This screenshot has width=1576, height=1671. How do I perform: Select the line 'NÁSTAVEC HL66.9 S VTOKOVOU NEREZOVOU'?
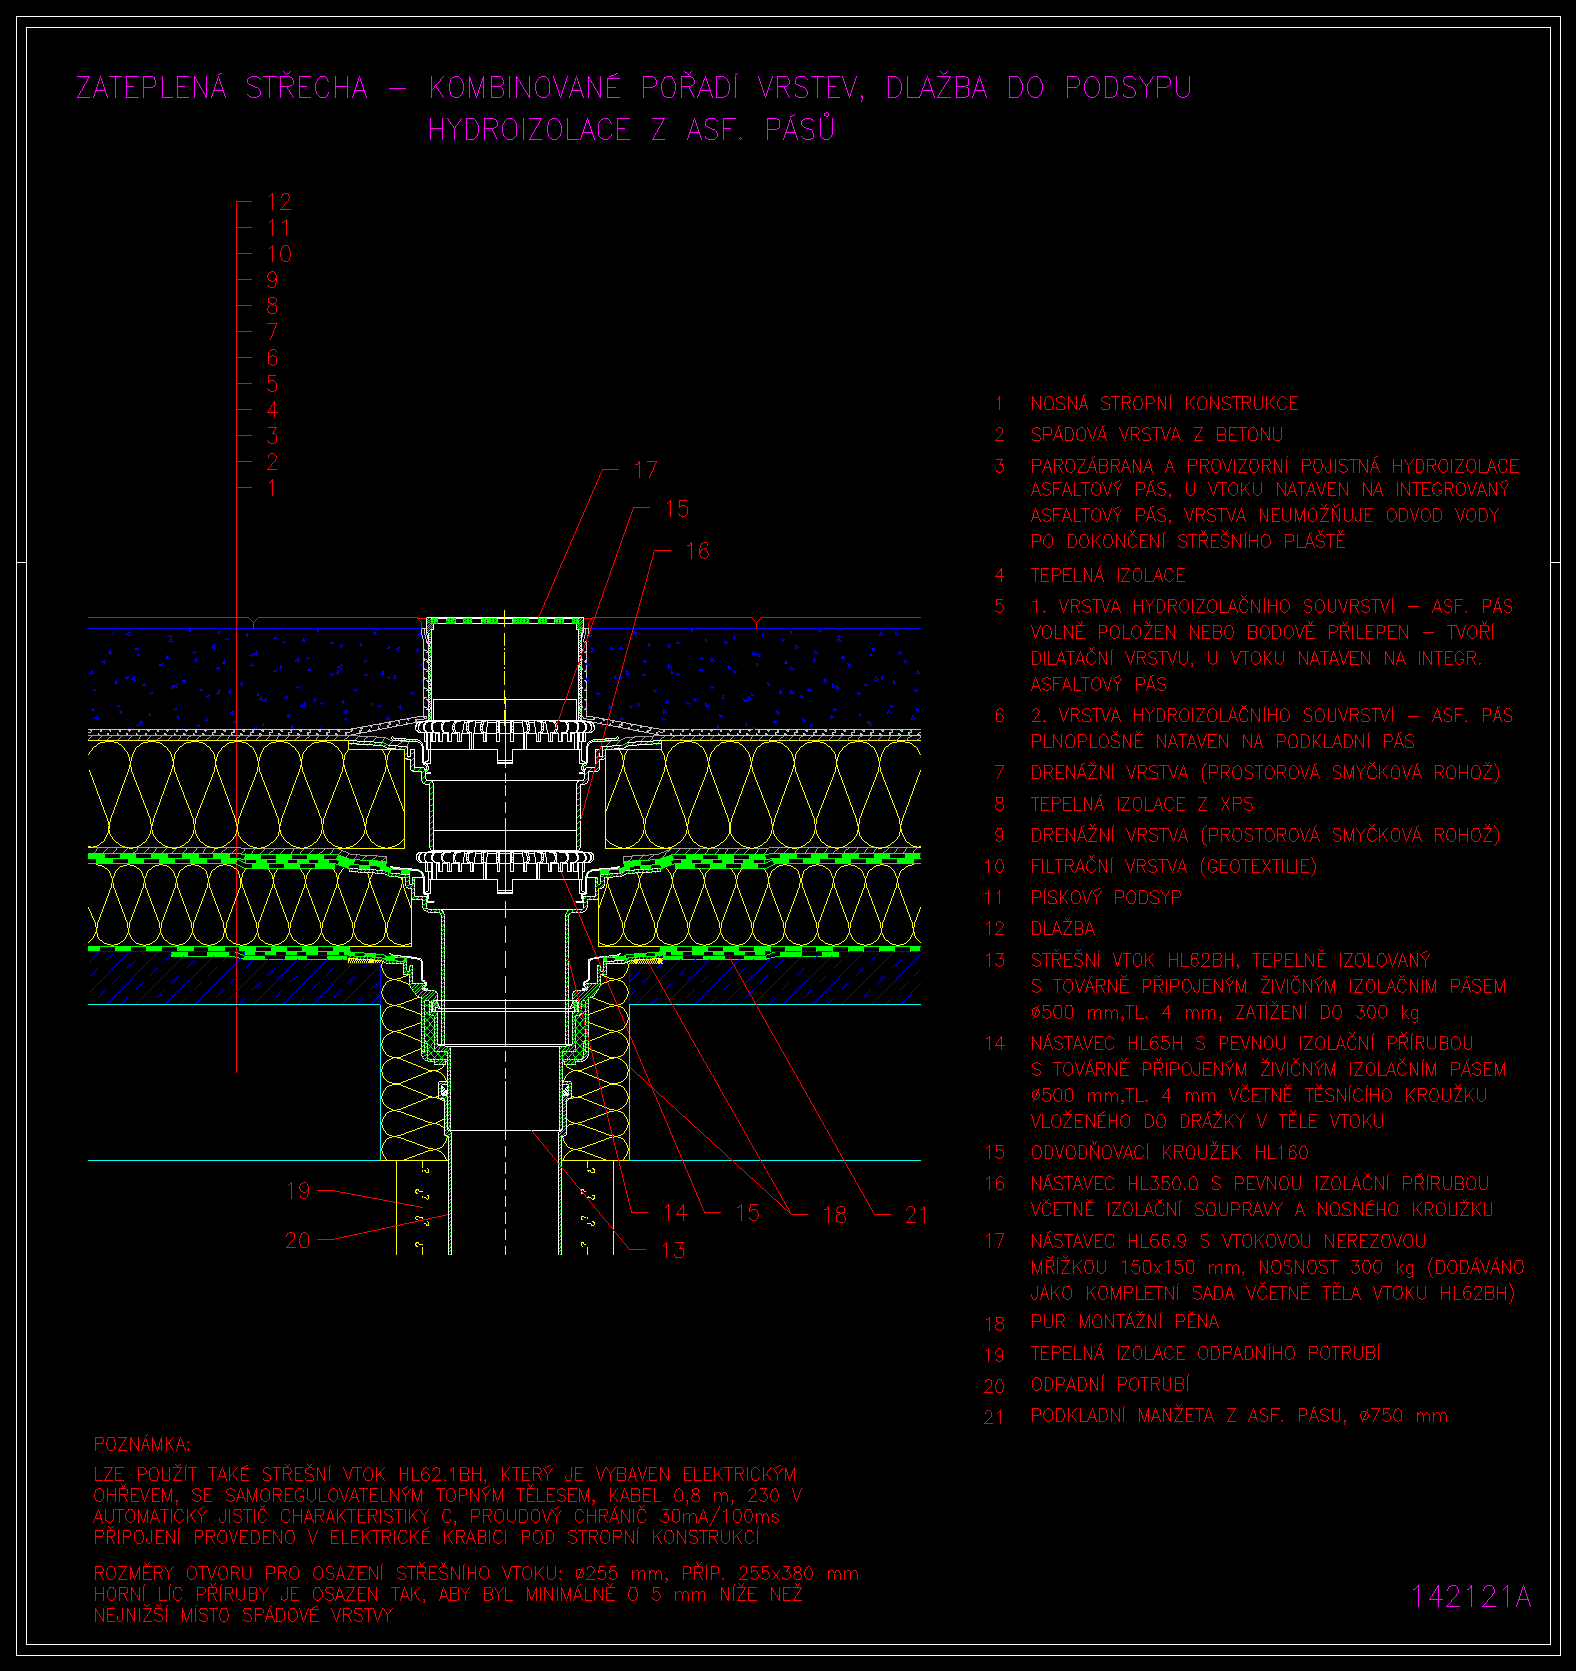coord(1229,1242)
